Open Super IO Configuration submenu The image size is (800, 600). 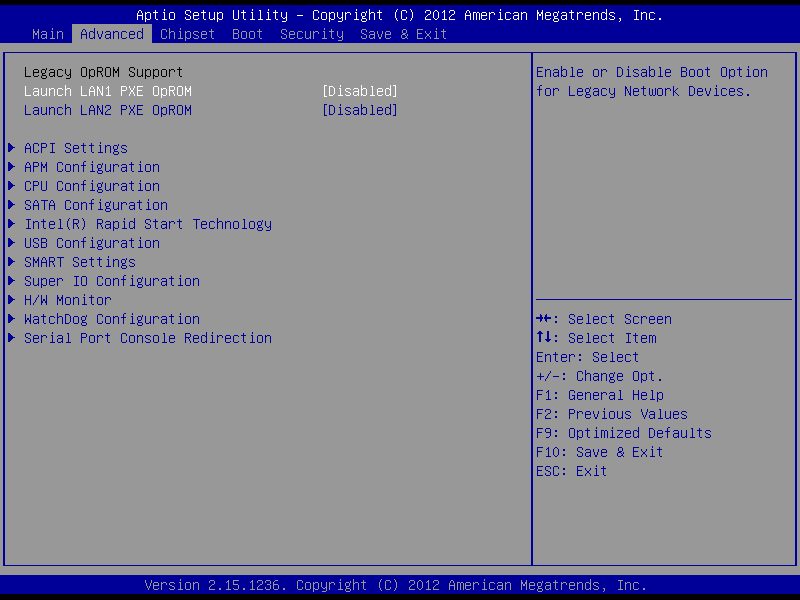point(111,281)
